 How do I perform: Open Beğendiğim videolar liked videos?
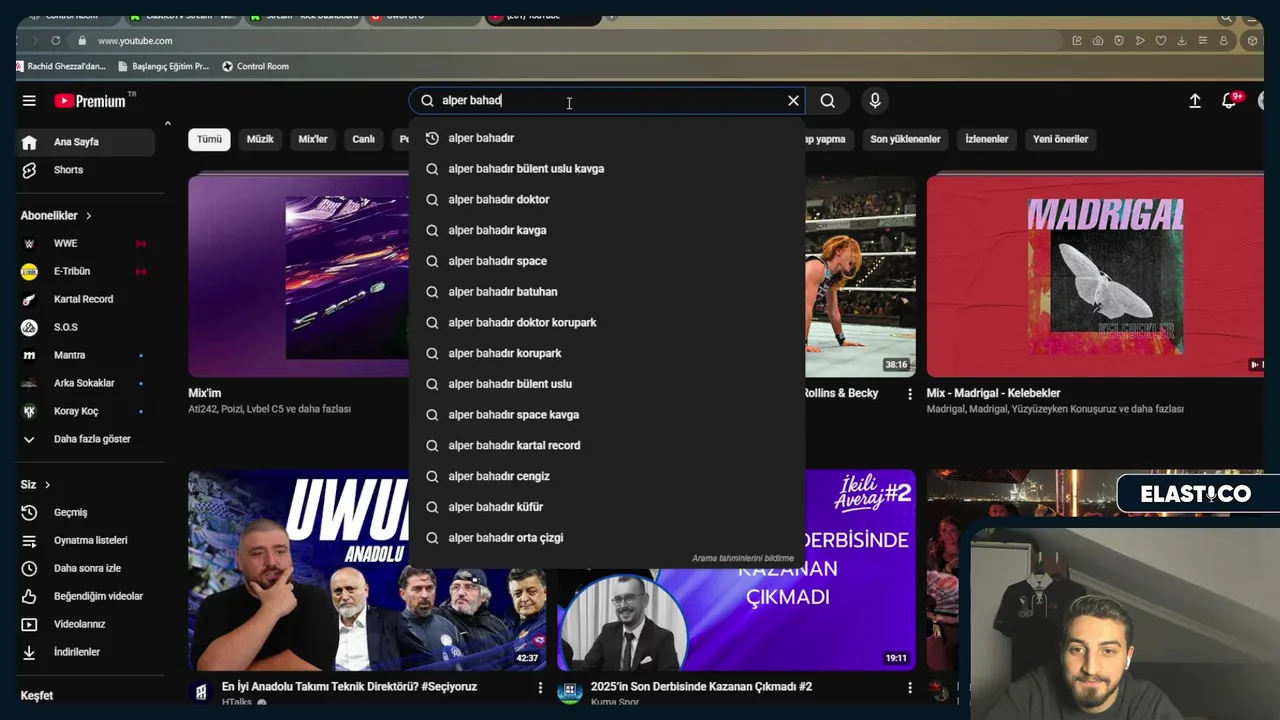pos(87,597)
